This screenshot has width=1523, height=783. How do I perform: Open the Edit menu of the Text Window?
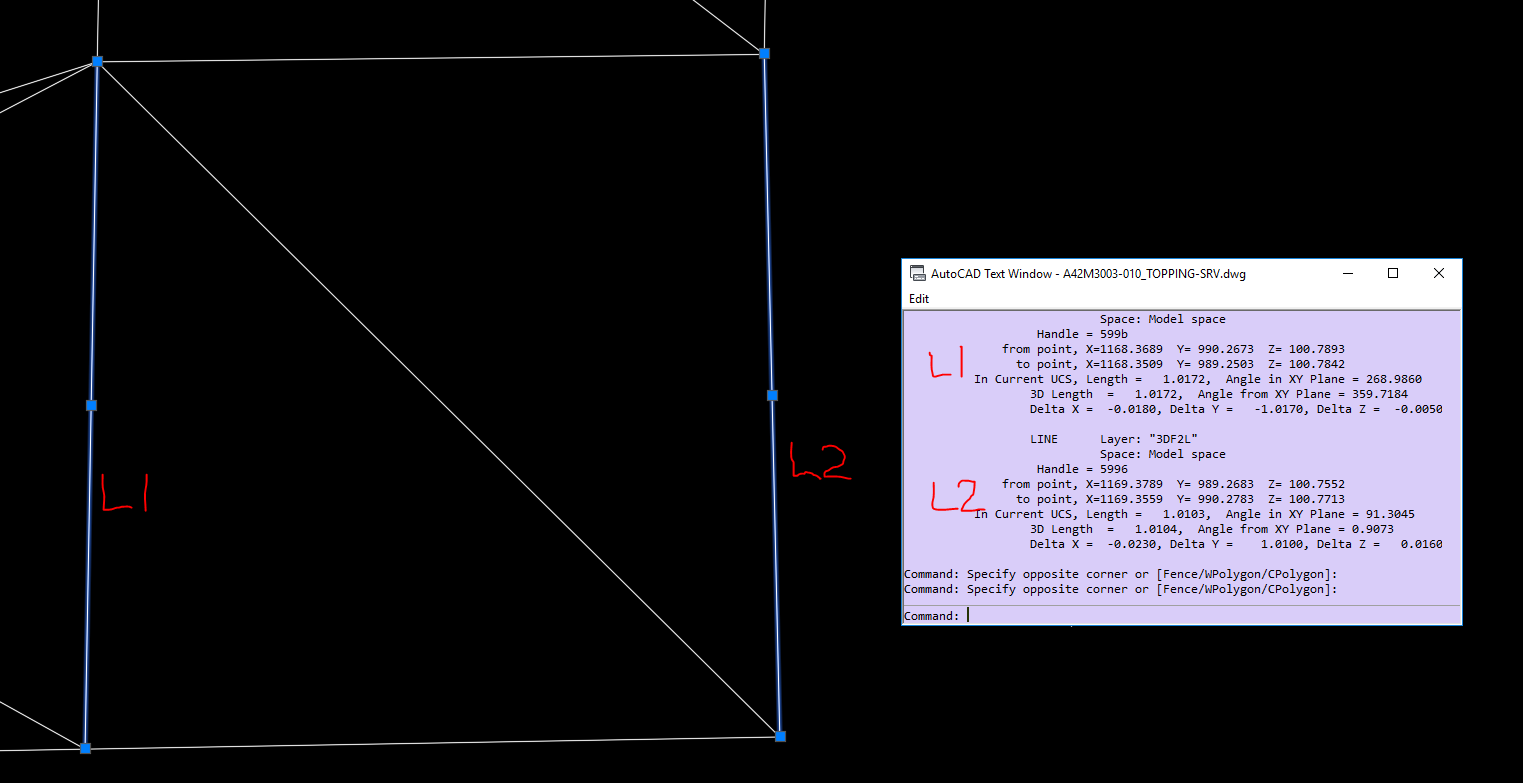(918, 298)
